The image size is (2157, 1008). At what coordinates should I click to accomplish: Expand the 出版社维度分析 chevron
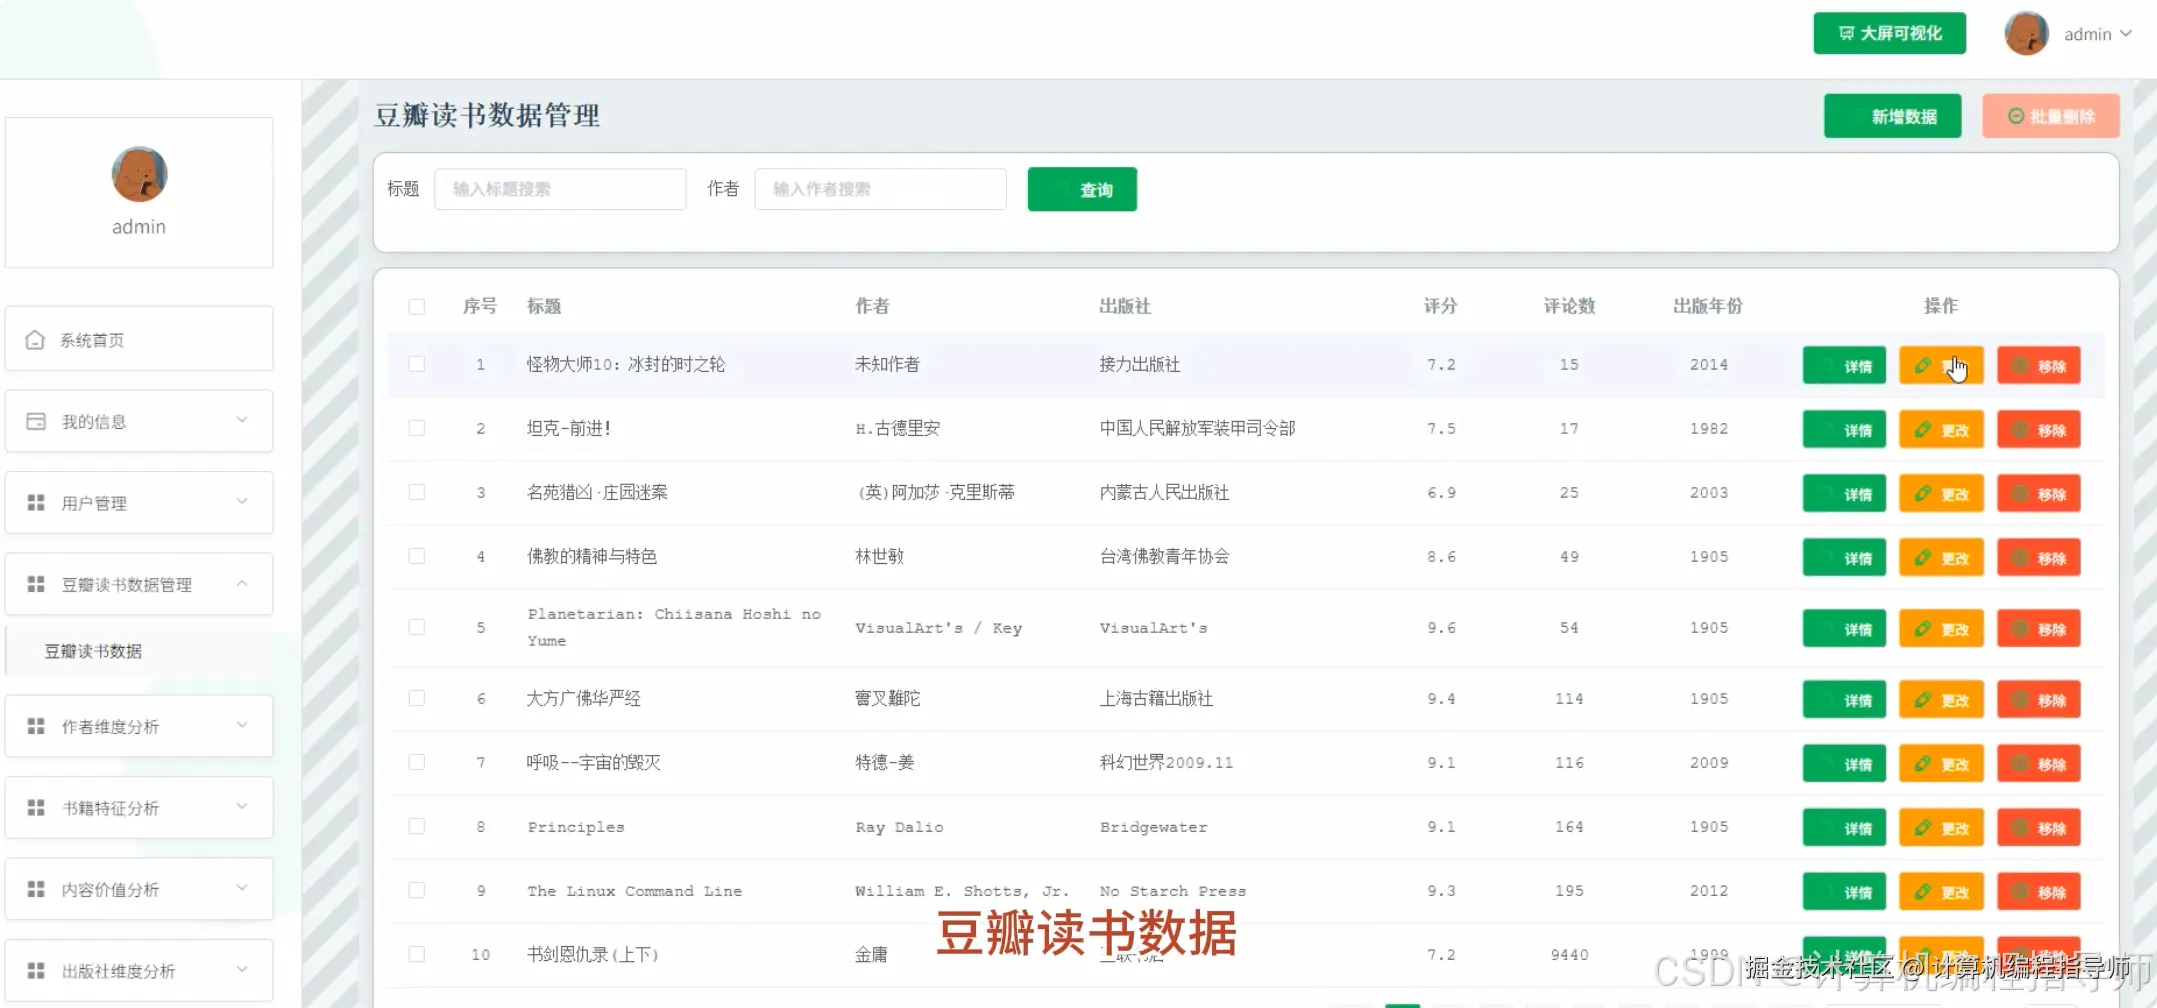tap(242, 969)
